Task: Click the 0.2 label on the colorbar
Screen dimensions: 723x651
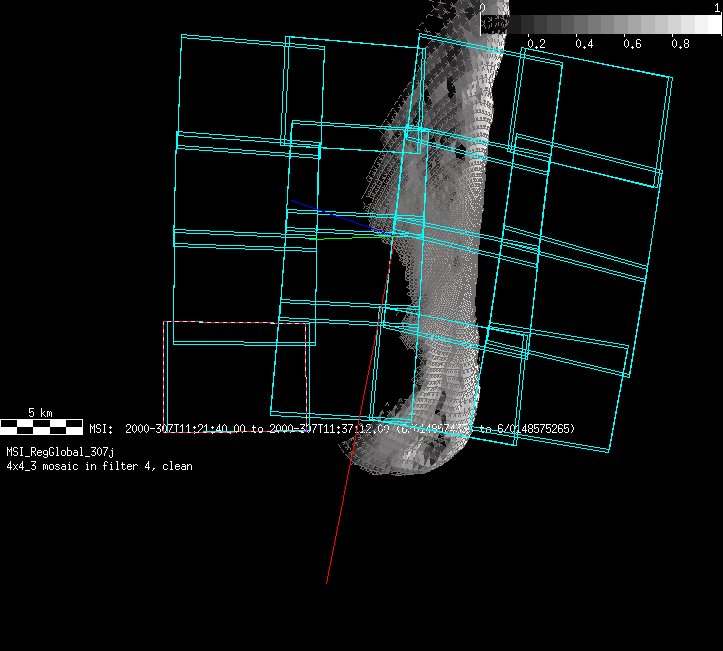Action: pyautogui.click(x=536, y=44)
